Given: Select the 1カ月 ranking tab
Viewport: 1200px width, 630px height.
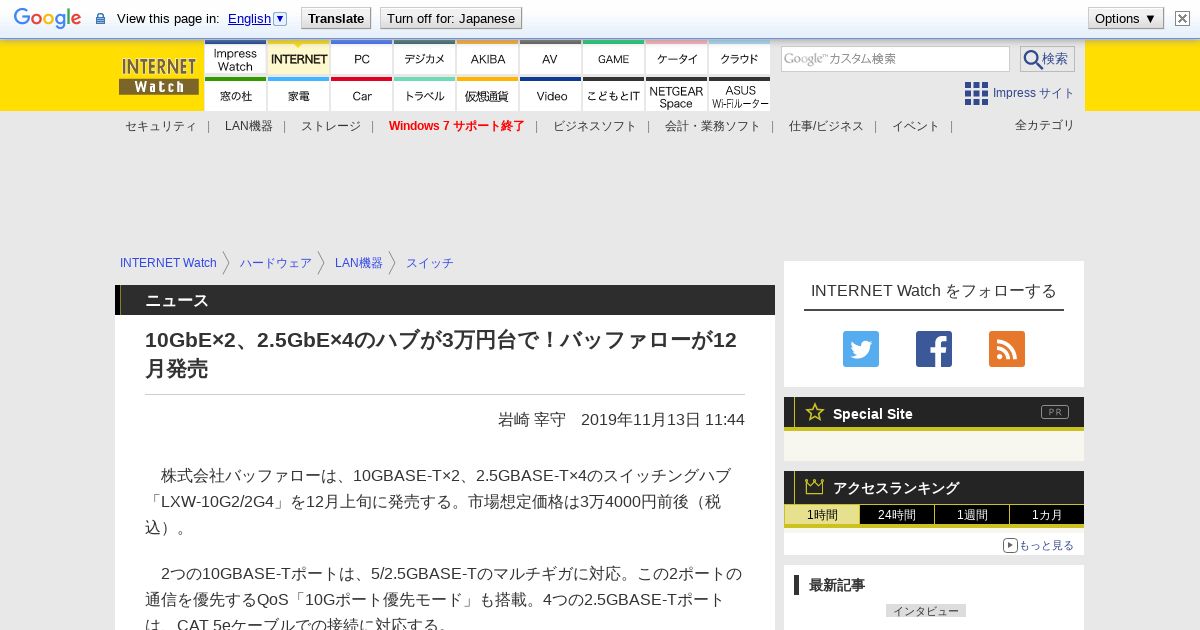Looking at the screenshot, I should 1046,515.
